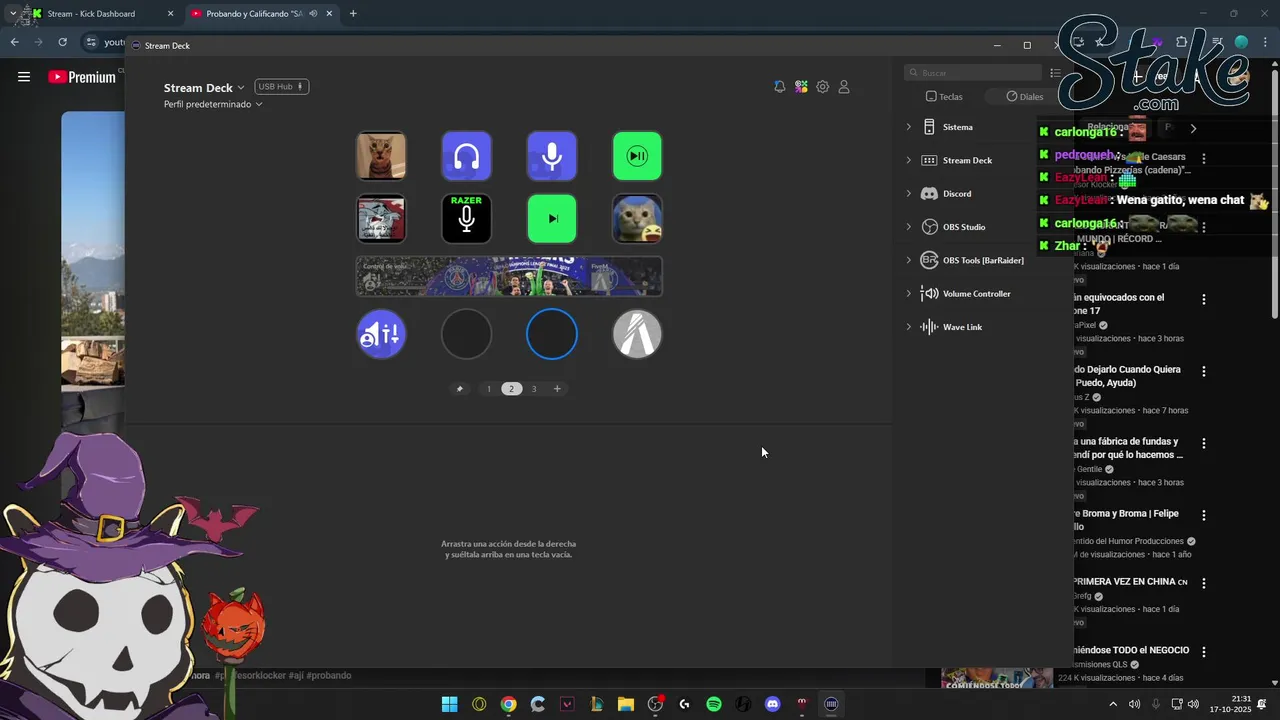Select the volume mixer dial
Image resolution: width=1280 pixels, height=720 pixels.
[x=381, y=334]
